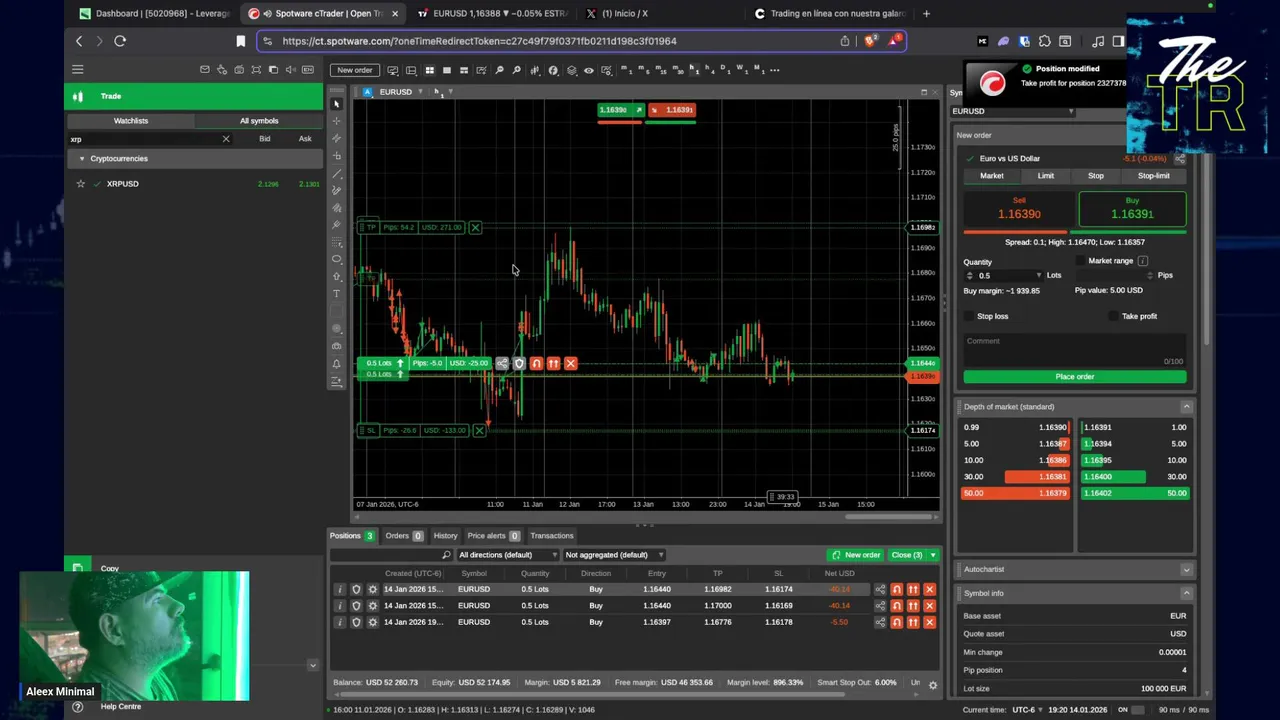Viewport: 1280px width, 720px height.
Task: Switch to the History tab
Action: (x=445, y=536)
